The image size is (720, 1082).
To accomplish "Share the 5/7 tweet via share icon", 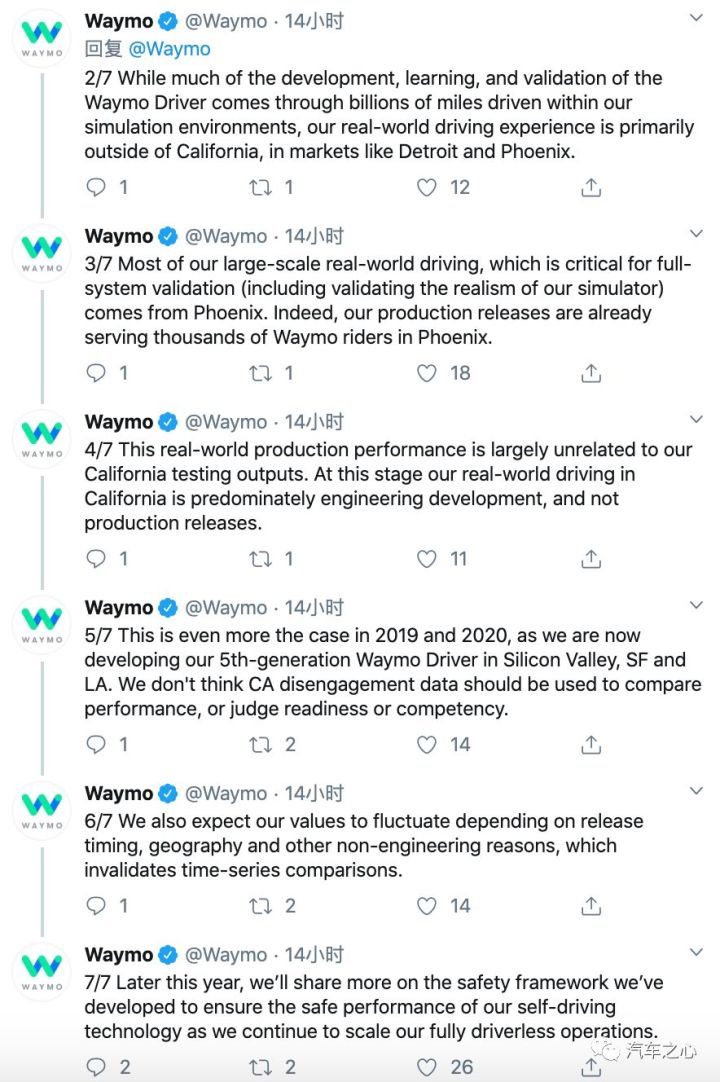I will click(591, 745).
